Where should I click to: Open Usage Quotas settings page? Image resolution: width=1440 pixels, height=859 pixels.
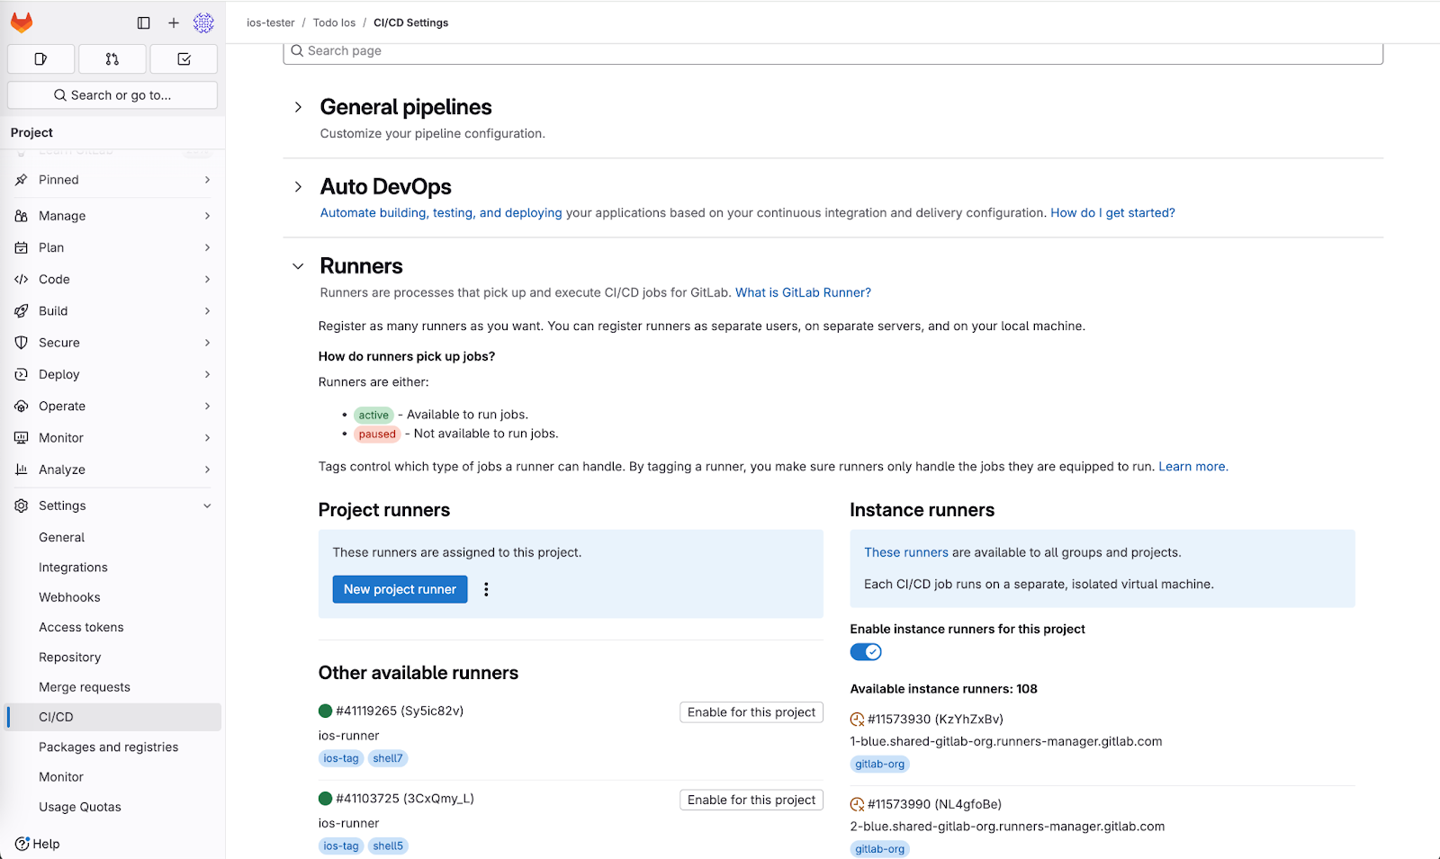[x=114, y=807]
